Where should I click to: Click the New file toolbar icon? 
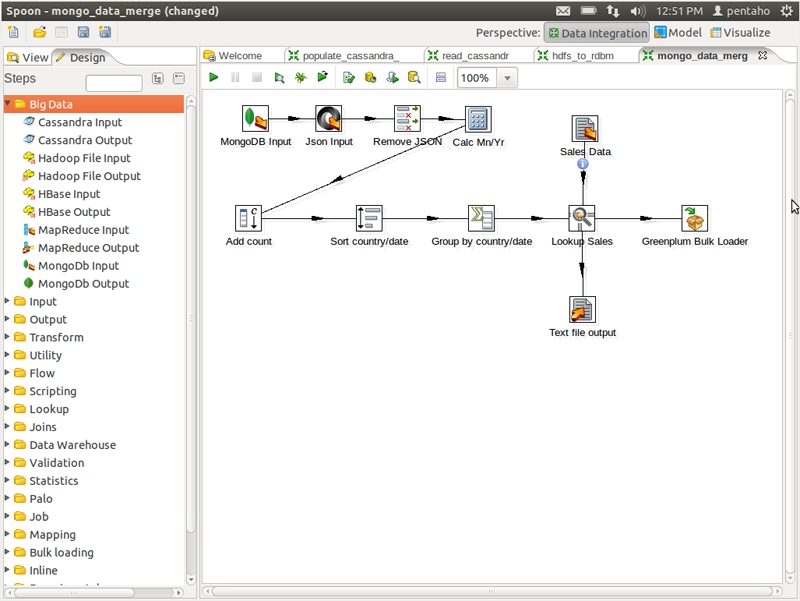pyautogui.click(x=13, y=32)
